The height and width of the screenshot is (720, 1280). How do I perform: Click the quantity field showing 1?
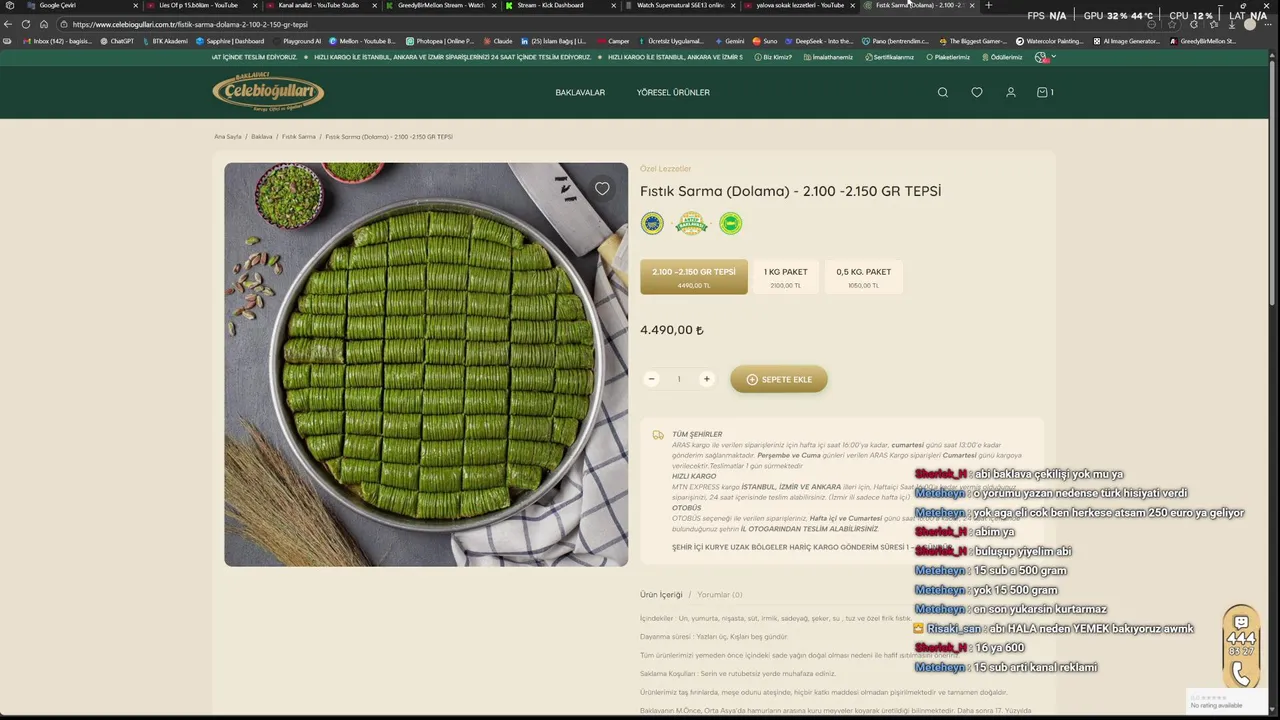[679, 379]
